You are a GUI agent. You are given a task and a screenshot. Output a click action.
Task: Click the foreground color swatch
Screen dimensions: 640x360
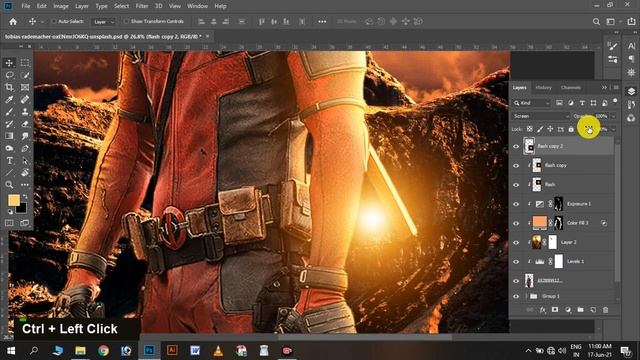[14, 200]
